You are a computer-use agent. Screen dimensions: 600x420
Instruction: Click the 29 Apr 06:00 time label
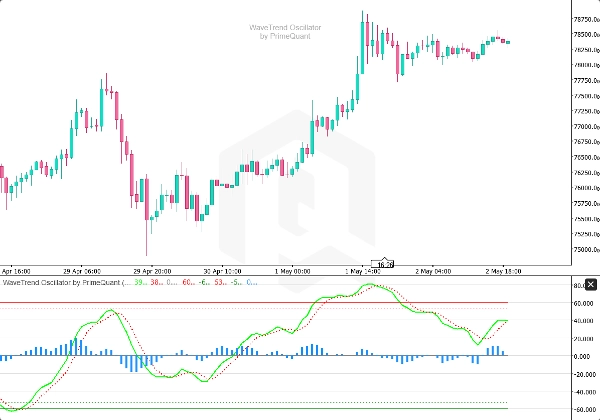click(82, 271)
